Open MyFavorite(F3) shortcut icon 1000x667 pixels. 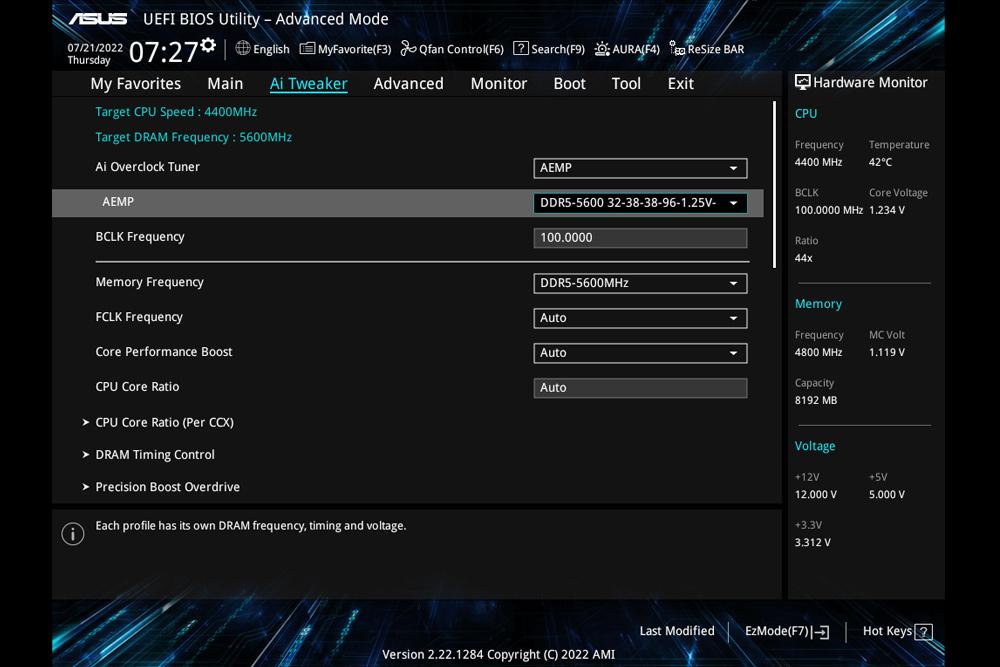click(x=307, y=48)
